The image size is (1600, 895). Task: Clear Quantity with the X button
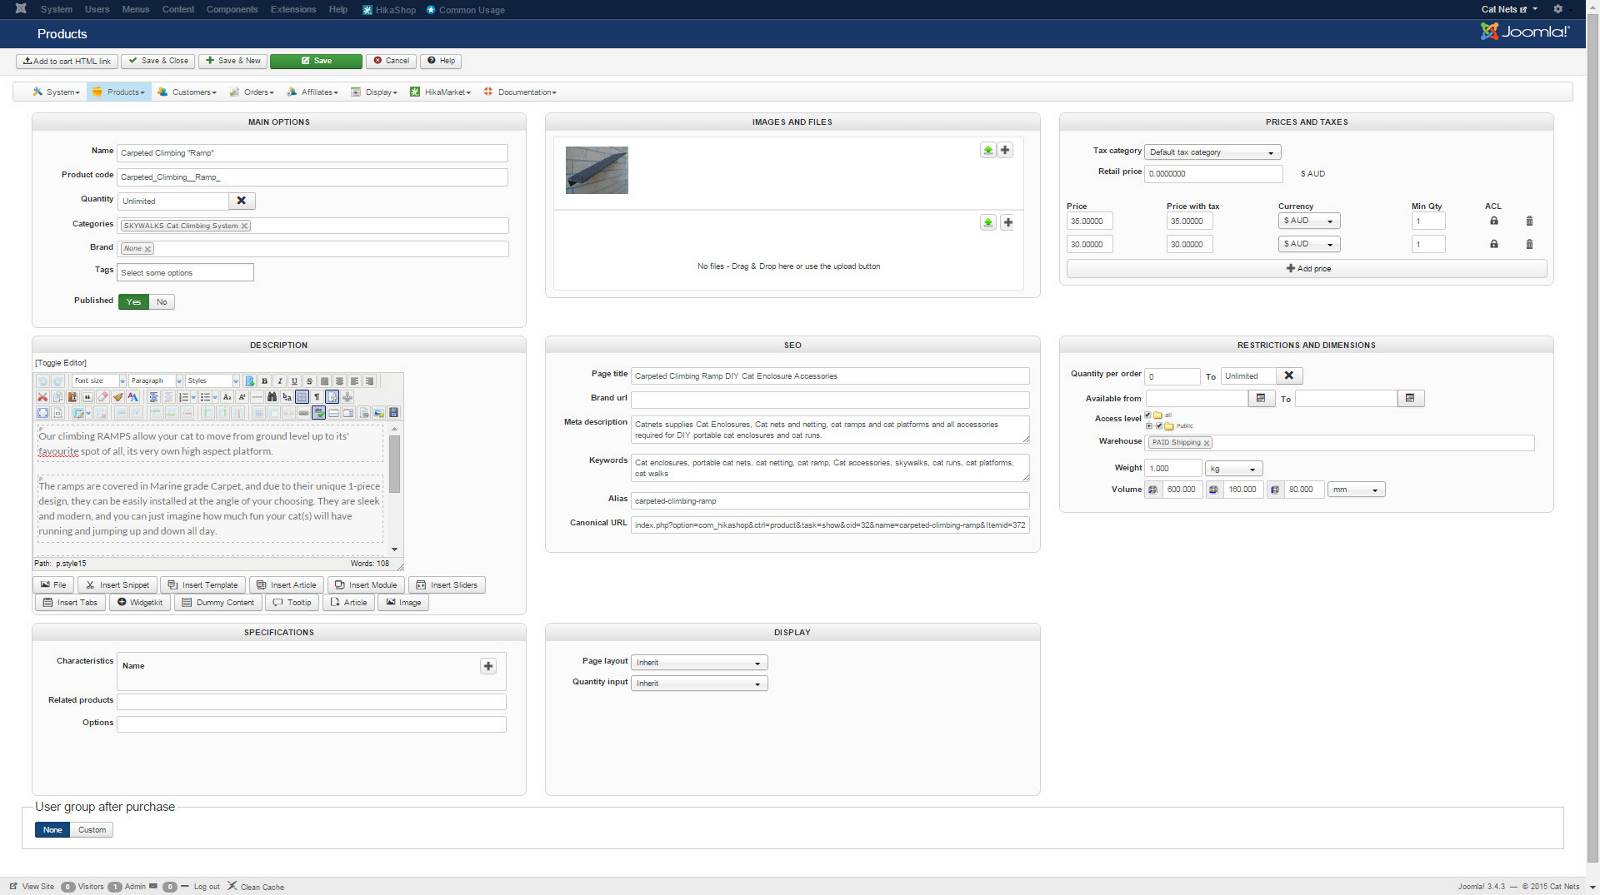(x=241, y=201)
